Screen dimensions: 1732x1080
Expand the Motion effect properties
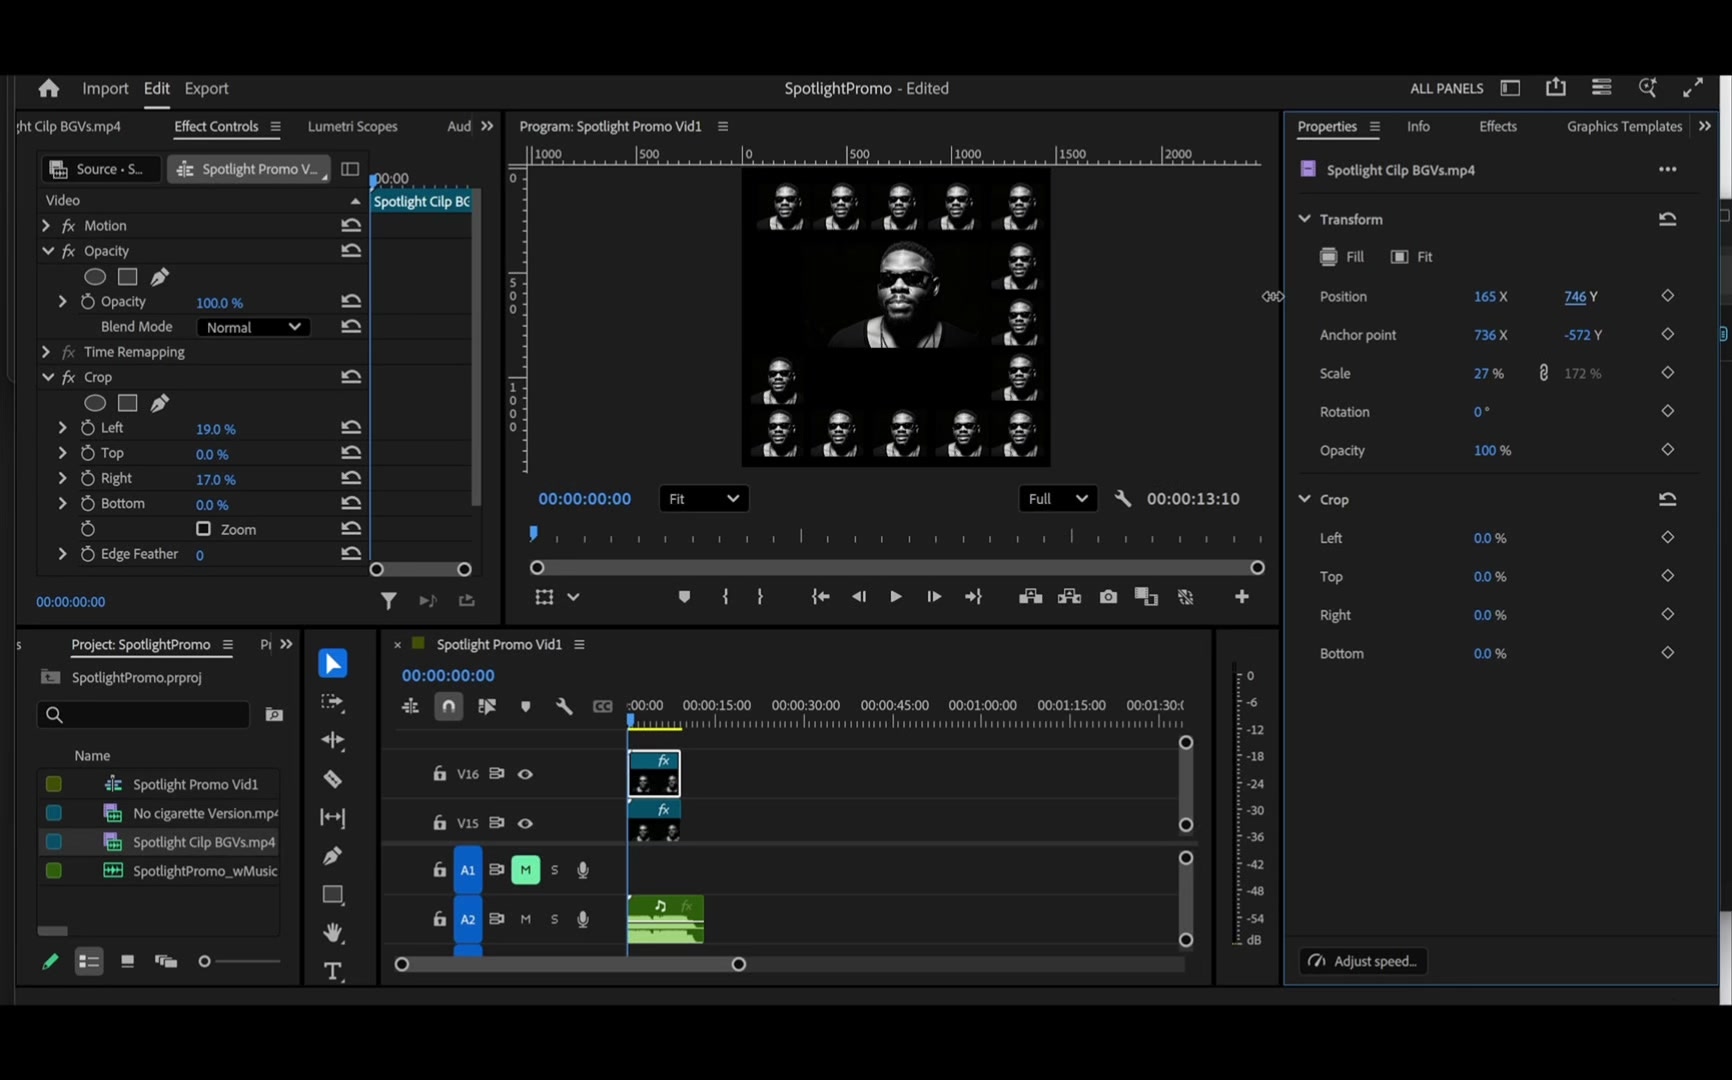[46, 226]
